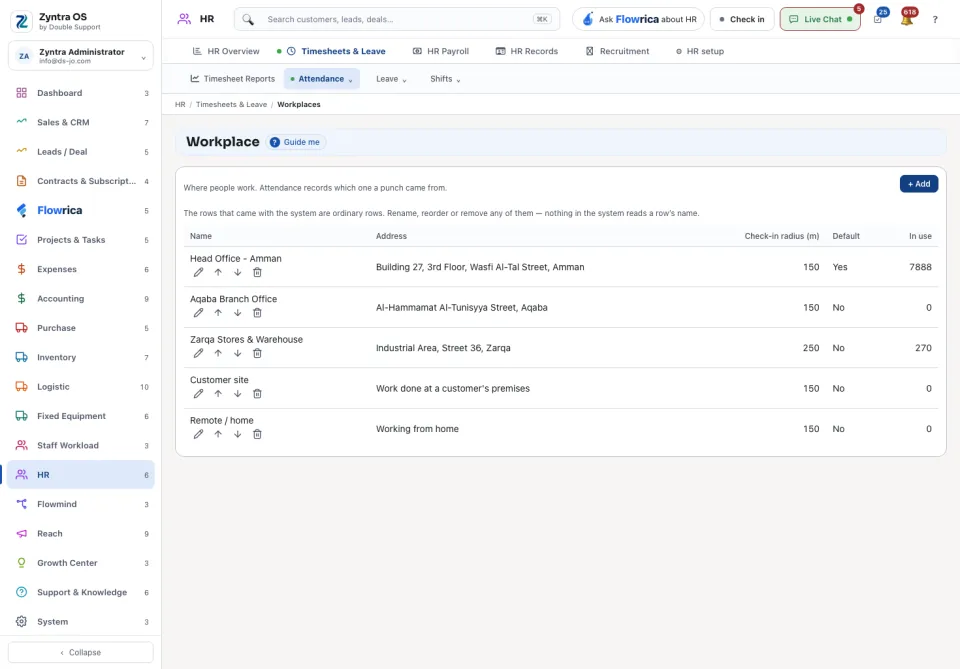
Task: Move Head Office - Amman row up
Action: pos(218,272)
